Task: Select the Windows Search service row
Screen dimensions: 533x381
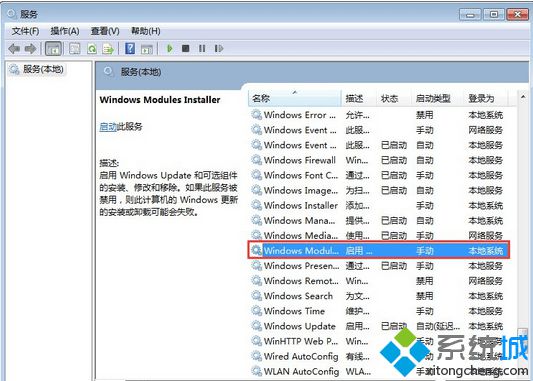Action: tap(379, 296)
